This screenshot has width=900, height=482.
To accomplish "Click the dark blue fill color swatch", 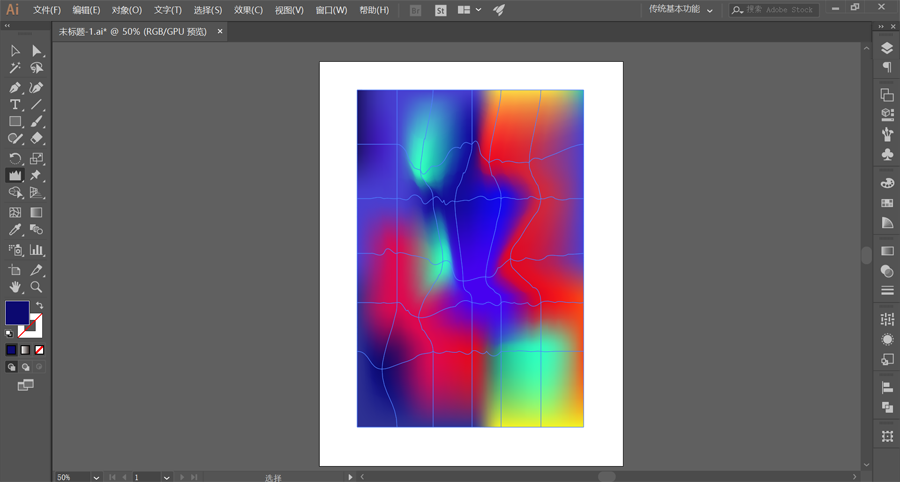I will (x=17, y=313).
